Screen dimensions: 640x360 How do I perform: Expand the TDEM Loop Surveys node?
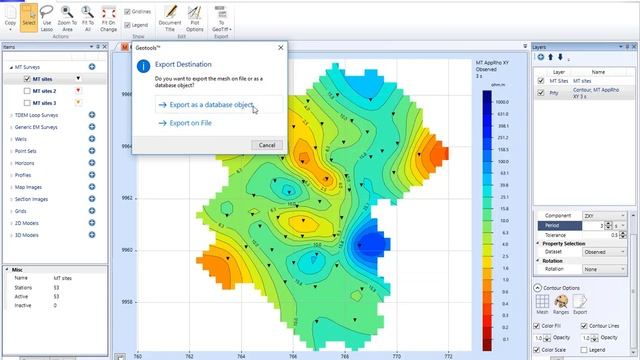pos(11,116)
